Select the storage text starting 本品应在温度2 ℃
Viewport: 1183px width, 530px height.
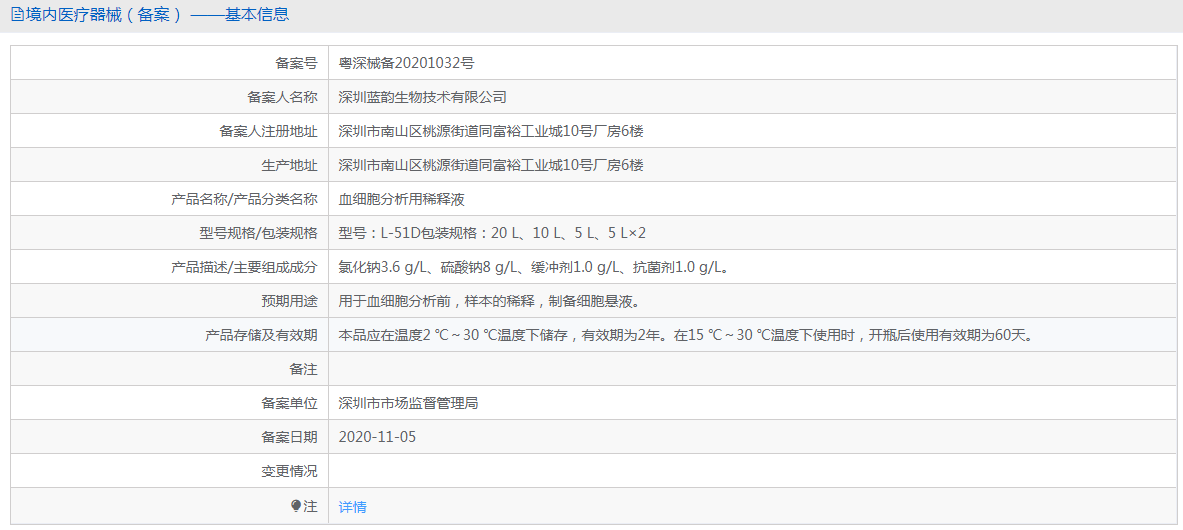pyautogui.click(x=685, y=335)
